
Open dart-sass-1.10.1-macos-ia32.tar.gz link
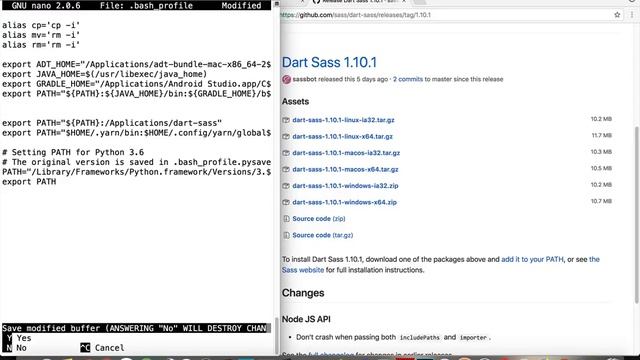pyautogui.click(x=346, y=153)
